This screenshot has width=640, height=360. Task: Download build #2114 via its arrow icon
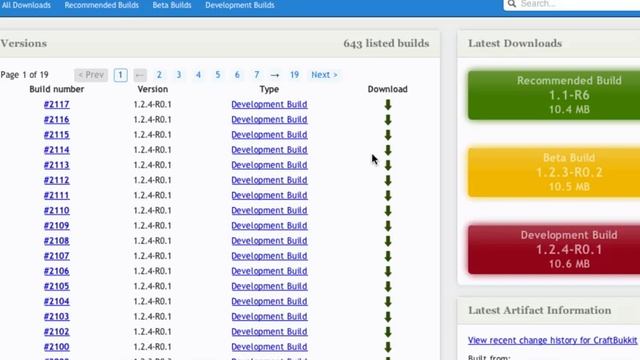pos(388,150)
